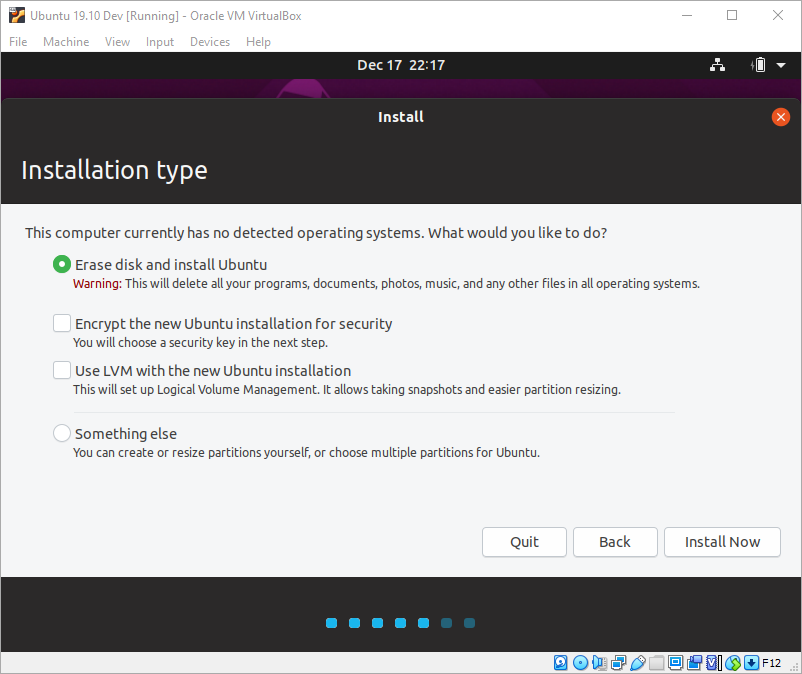The width and height of the screenshot is (802, 674).
Task: Click the VirtualBox app icon in title bar
Action: tap(17, 15)
